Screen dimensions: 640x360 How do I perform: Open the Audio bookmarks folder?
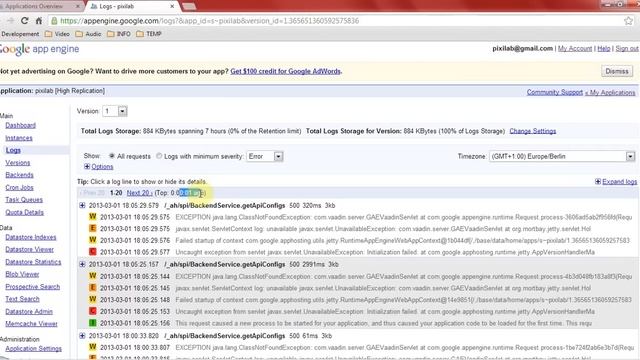[x=88, y=34]
